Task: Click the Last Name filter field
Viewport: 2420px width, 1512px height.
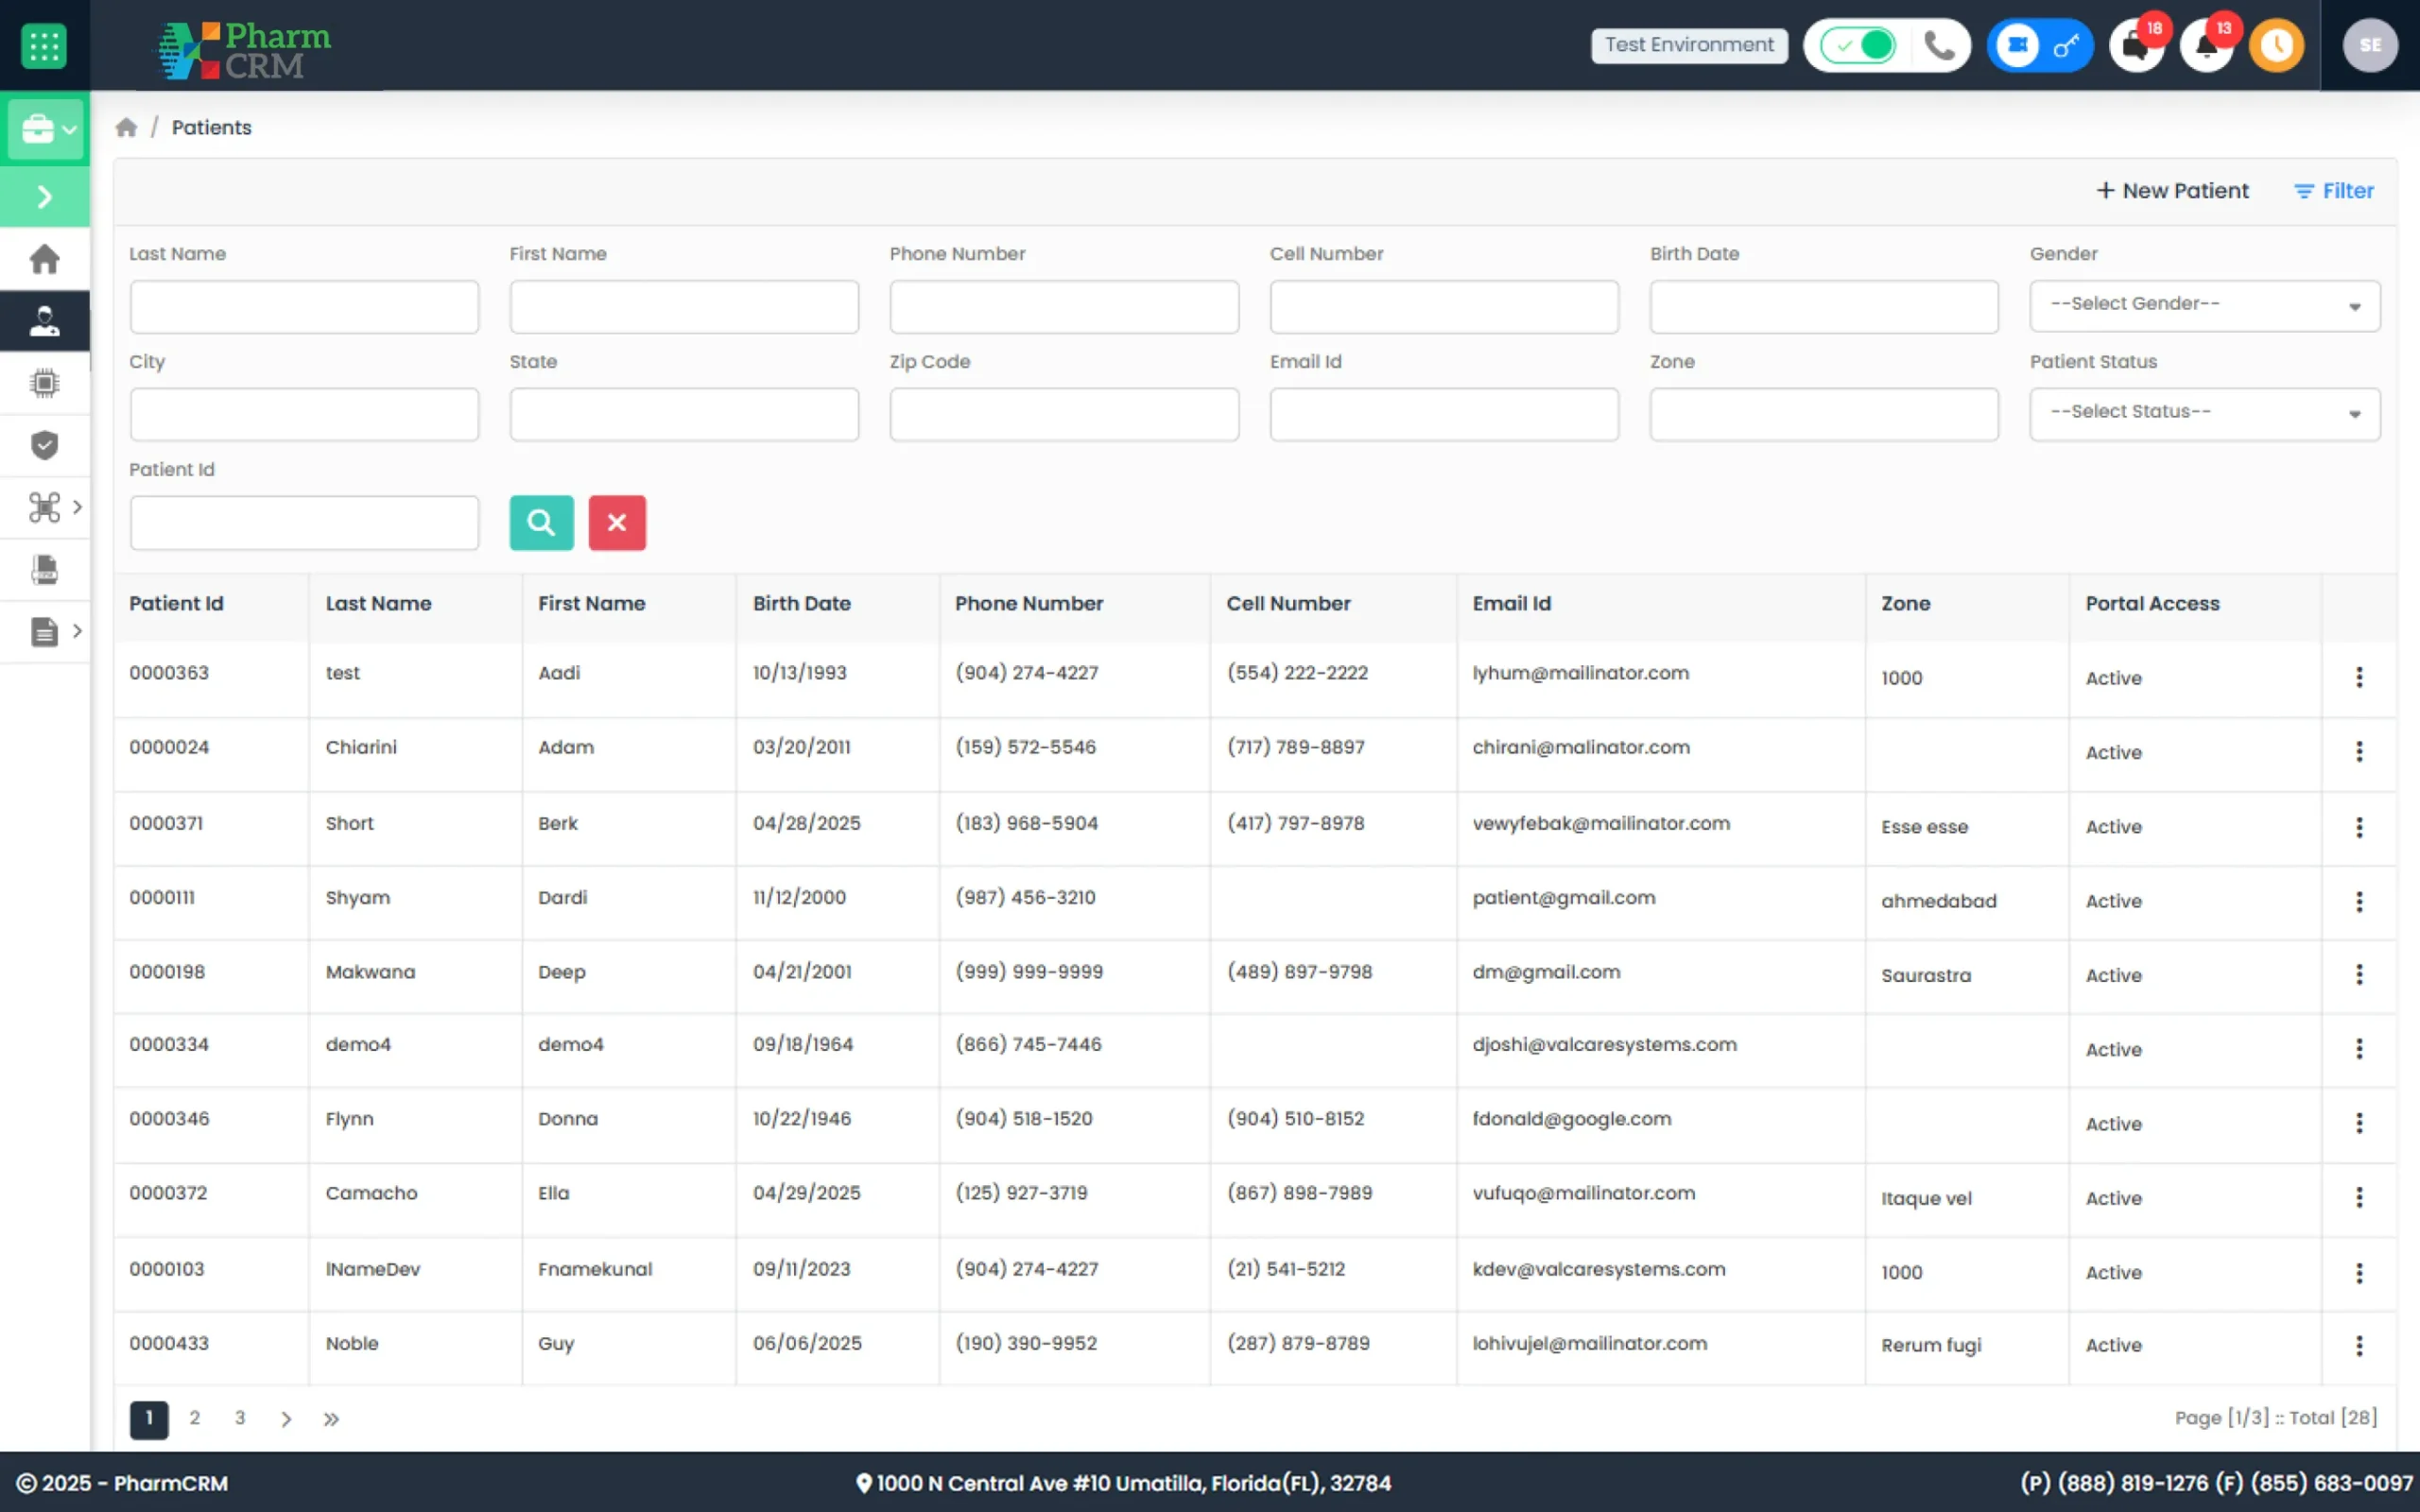Action: point(304,307)
